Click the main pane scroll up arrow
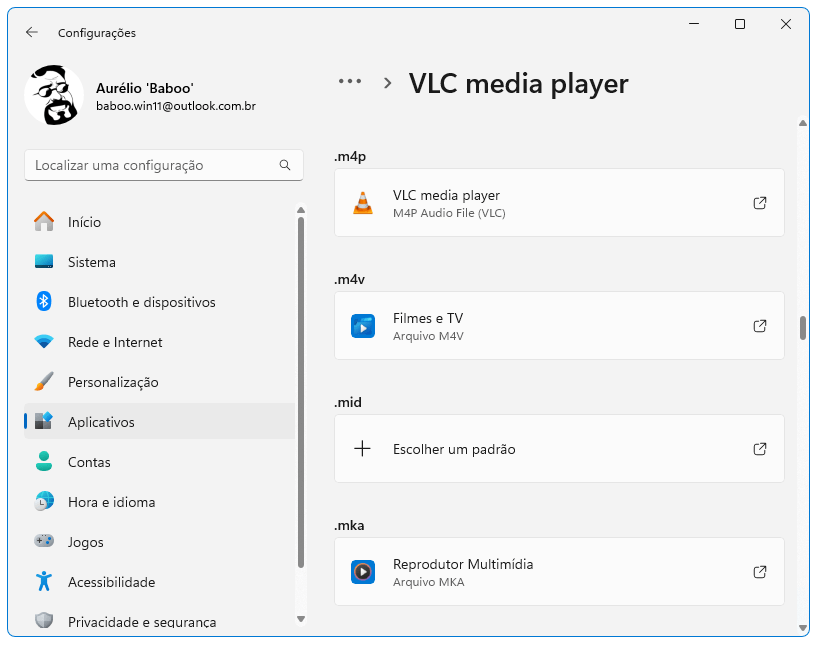The height and width of the screenshot is (647, 821). pos(803,123)
